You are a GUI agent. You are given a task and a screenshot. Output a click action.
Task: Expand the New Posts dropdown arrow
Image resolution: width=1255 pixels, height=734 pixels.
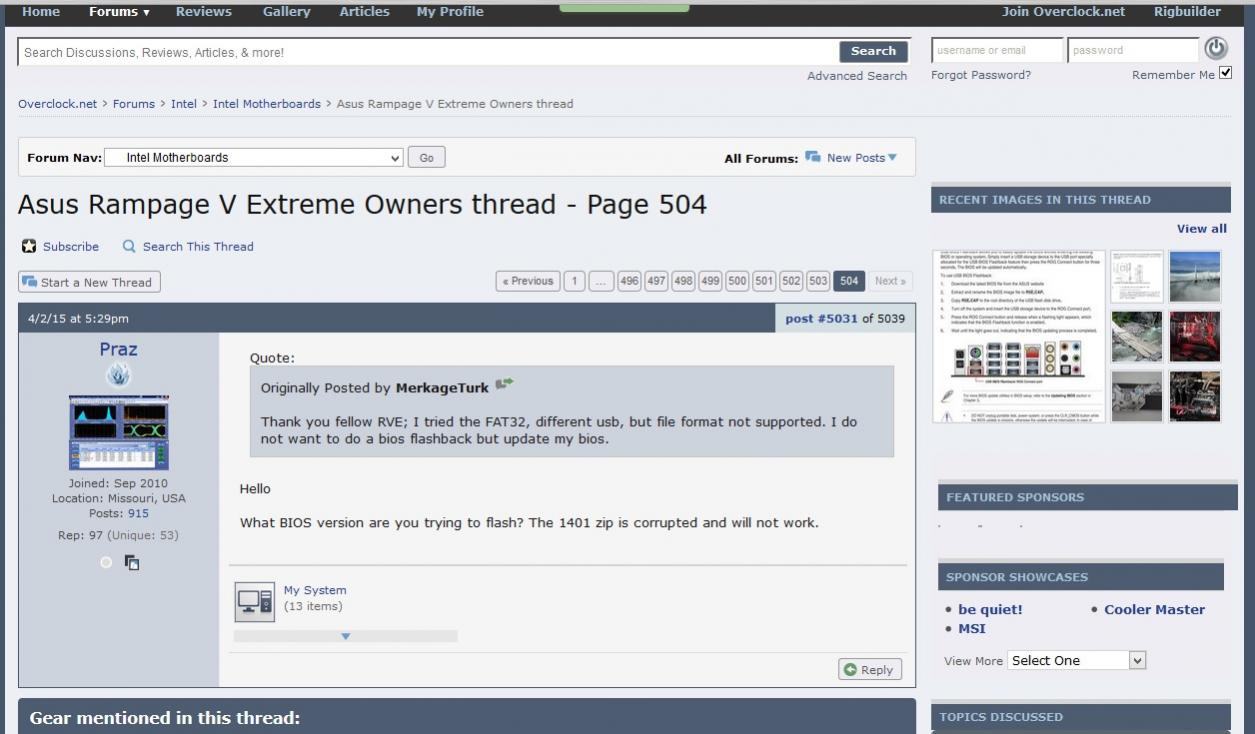[x=893, y=157]
